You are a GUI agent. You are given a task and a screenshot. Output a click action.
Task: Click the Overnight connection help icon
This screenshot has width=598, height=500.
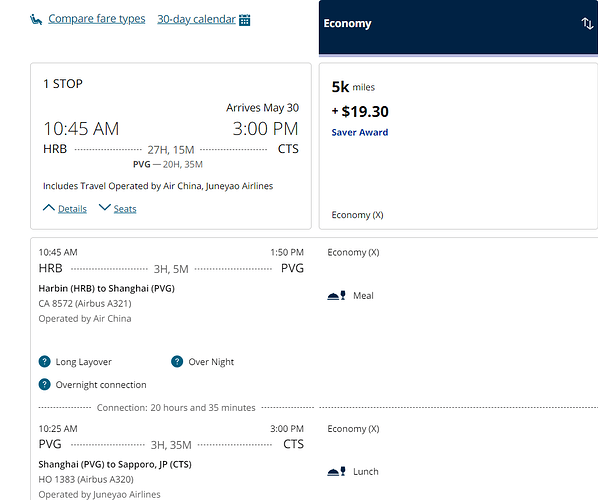45,384
